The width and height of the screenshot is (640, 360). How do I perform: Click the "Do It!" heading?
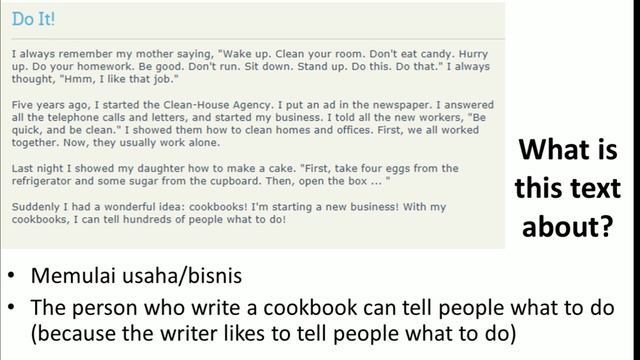coord(33,19)
